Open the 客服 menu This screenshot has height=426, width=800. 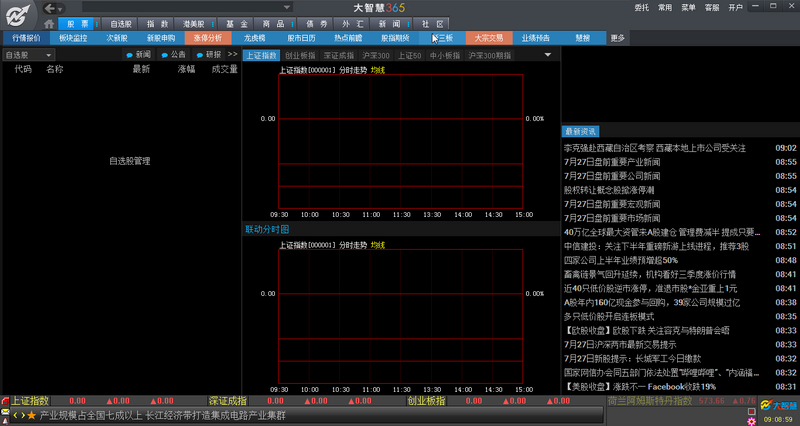click(712, 8)
